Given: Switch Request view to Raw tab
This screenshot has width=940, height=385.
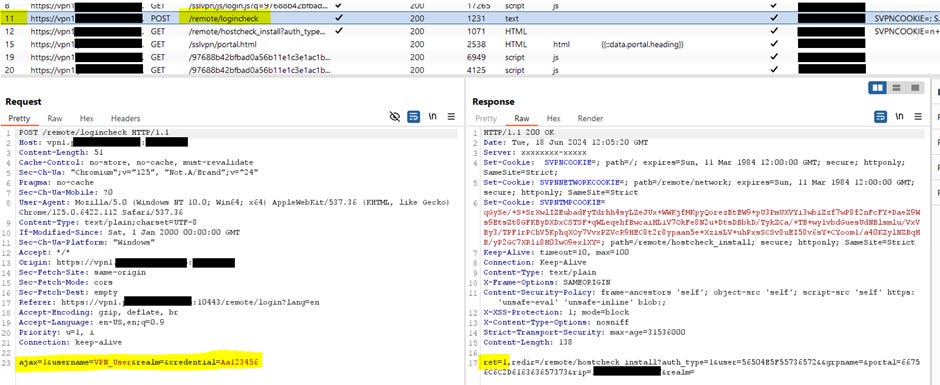Looking at the screenshot, I should coord(55,119).
